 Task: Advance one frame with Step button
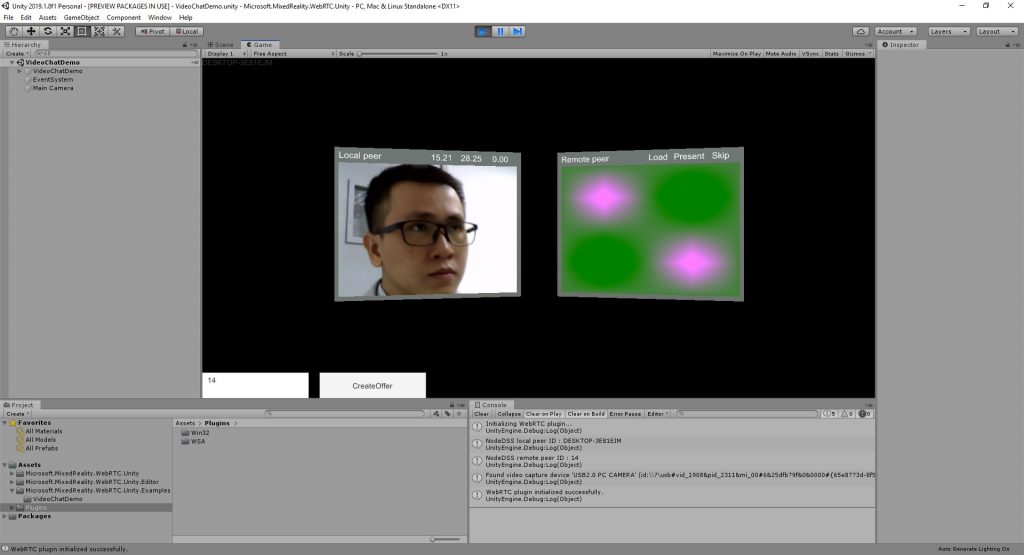click(517, 31)
